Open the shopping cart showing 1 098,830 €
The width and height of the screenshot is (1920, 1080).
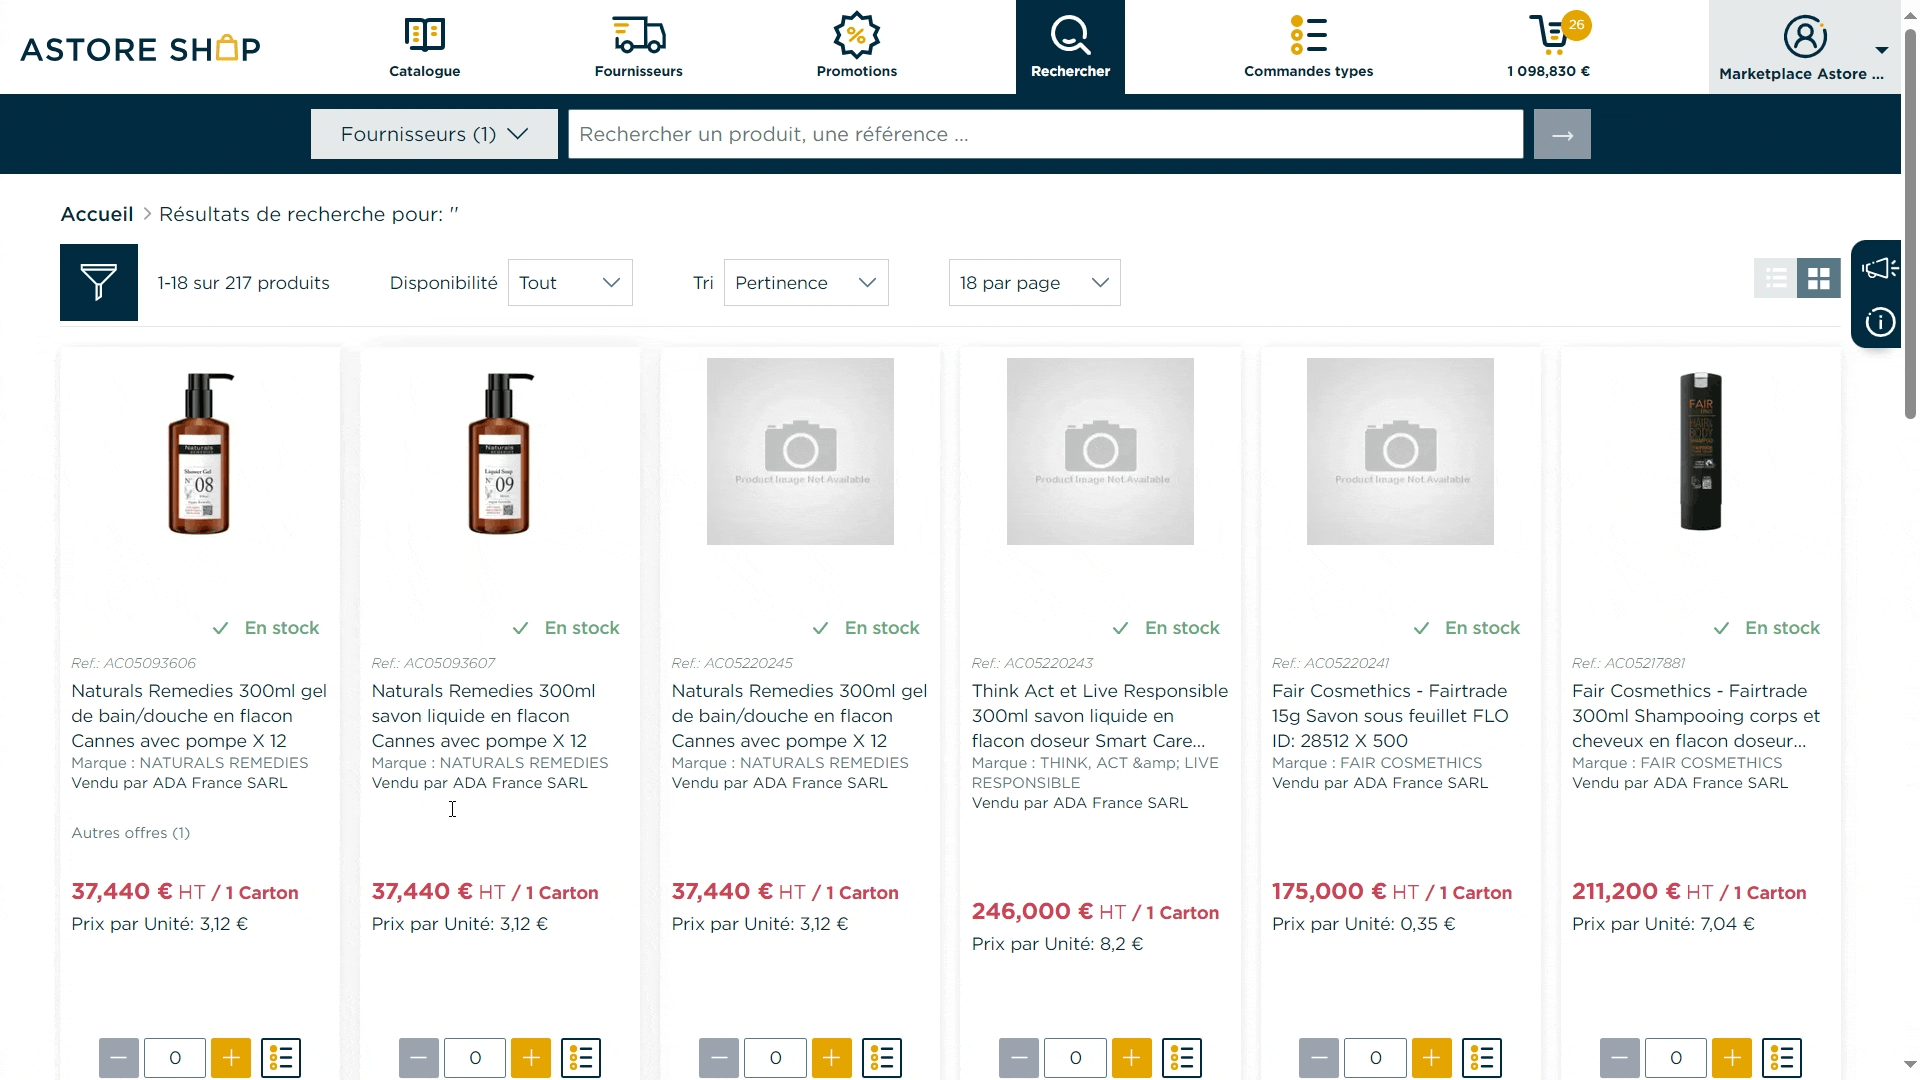click(1548, 47)
